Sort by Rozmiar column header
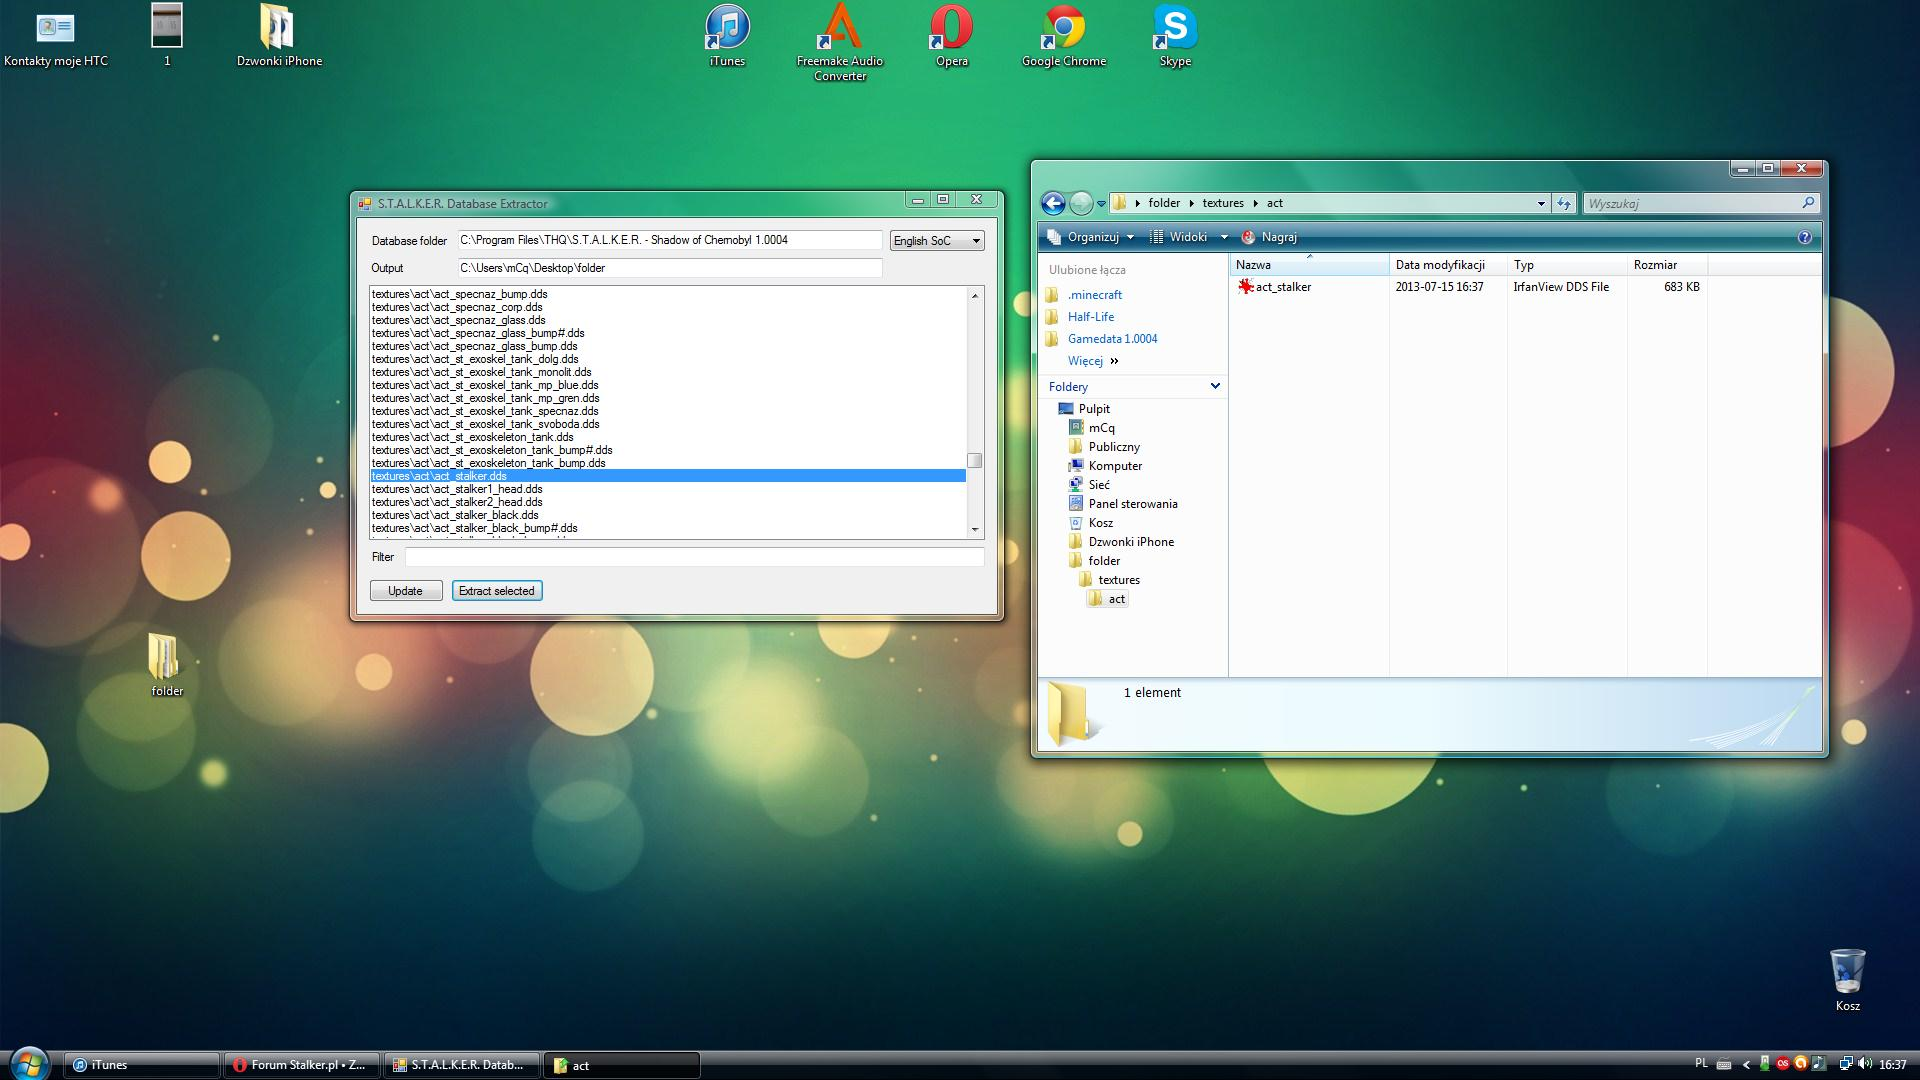This screenshot has height=1080, width=1920. point(1667,265)
